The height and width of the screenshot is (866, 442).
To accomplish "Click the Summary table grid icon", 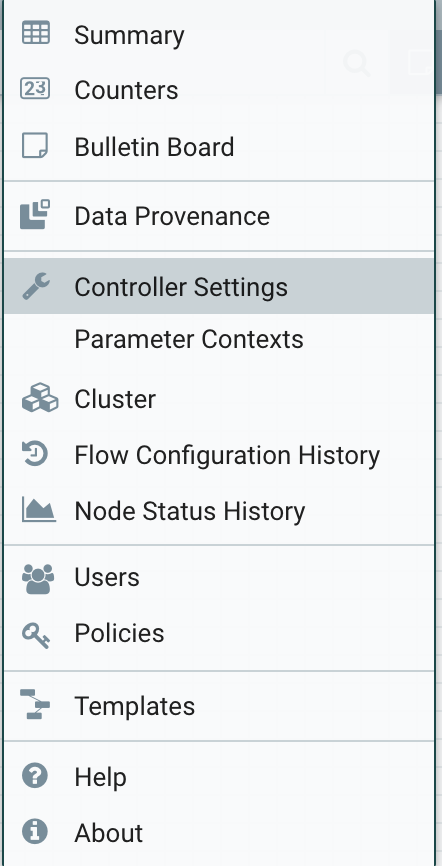I will [x=35, y=33].
